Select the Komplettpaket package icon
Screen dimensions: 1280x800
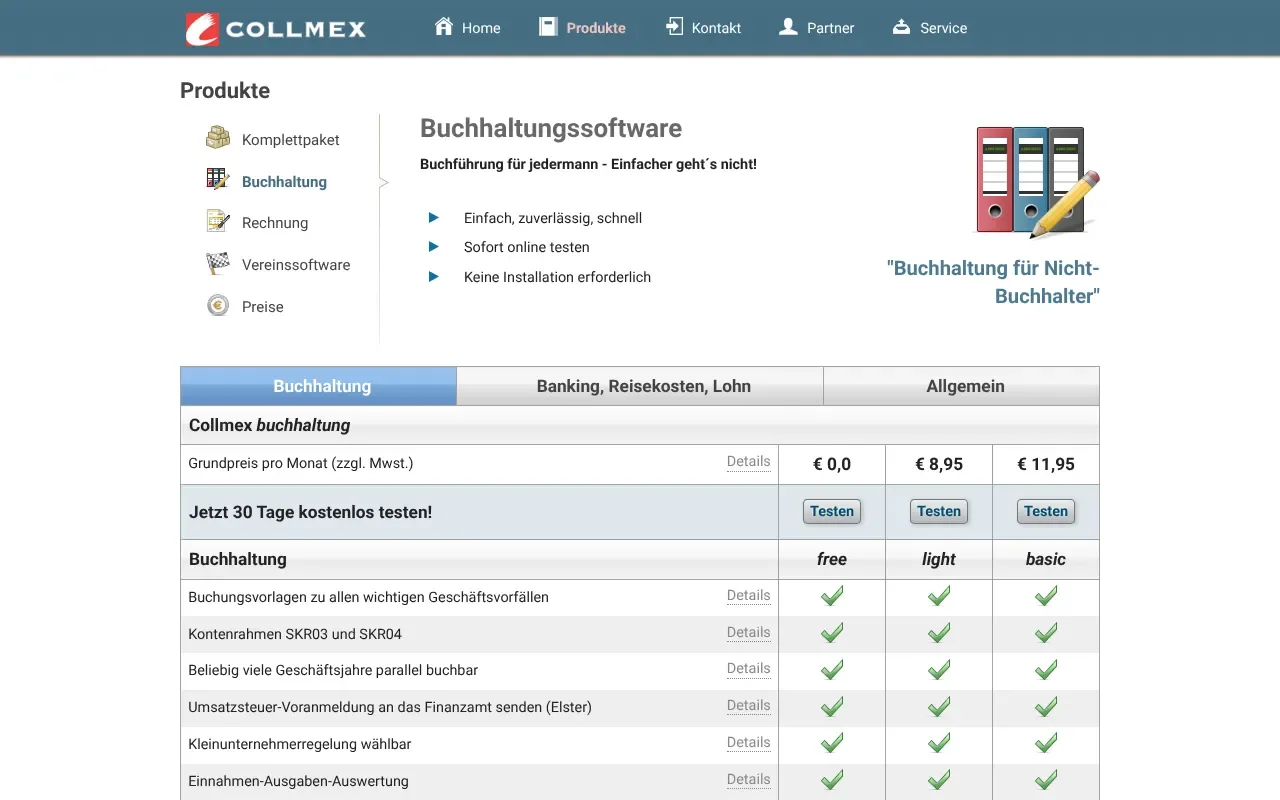pos(217,137)
